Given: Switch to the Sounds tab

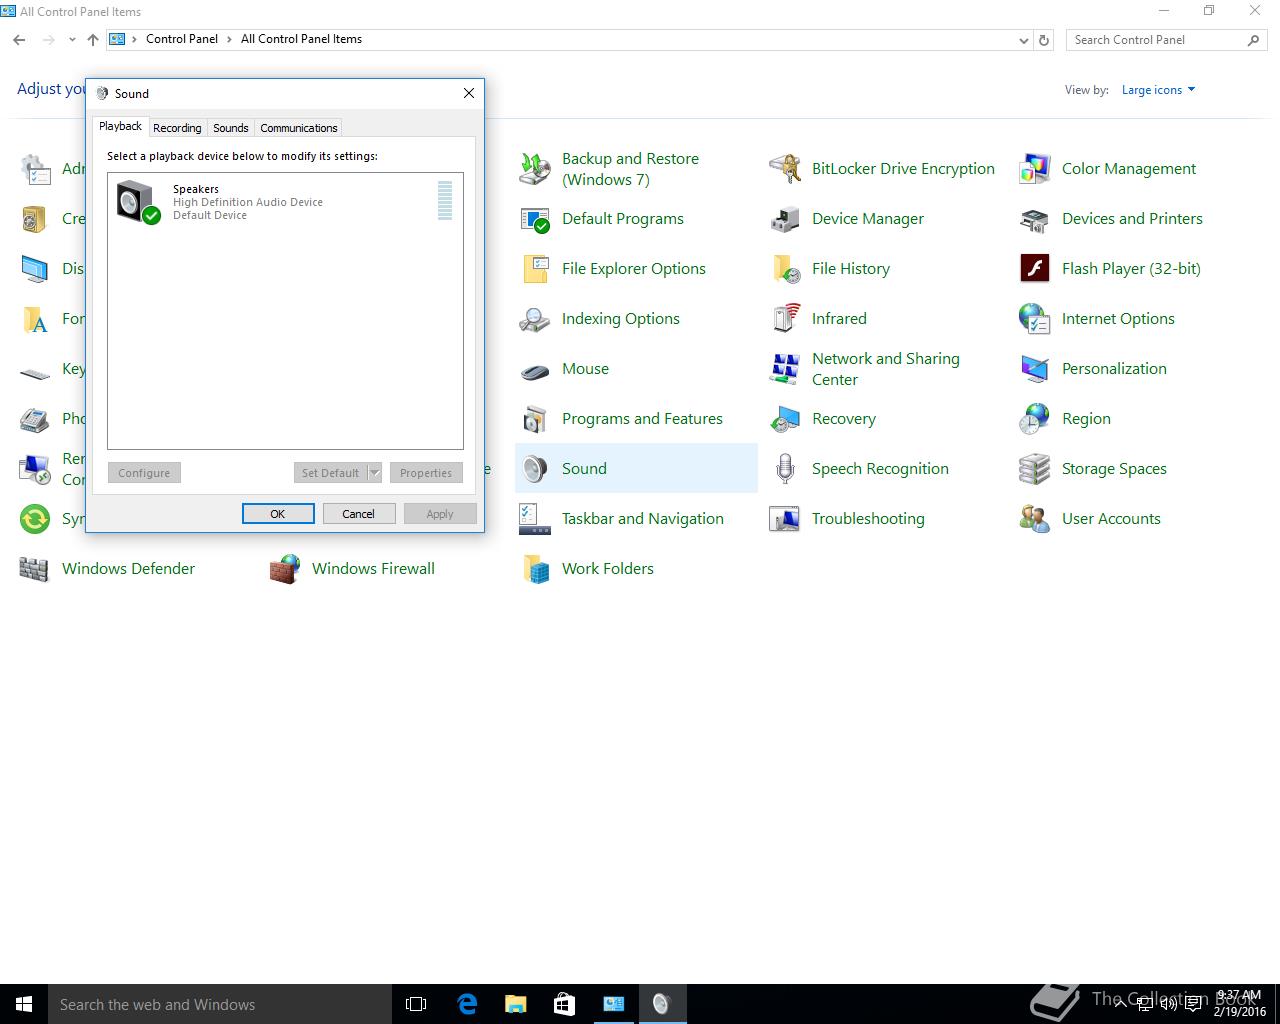Looking at the screenshot, I should (230, 128).
